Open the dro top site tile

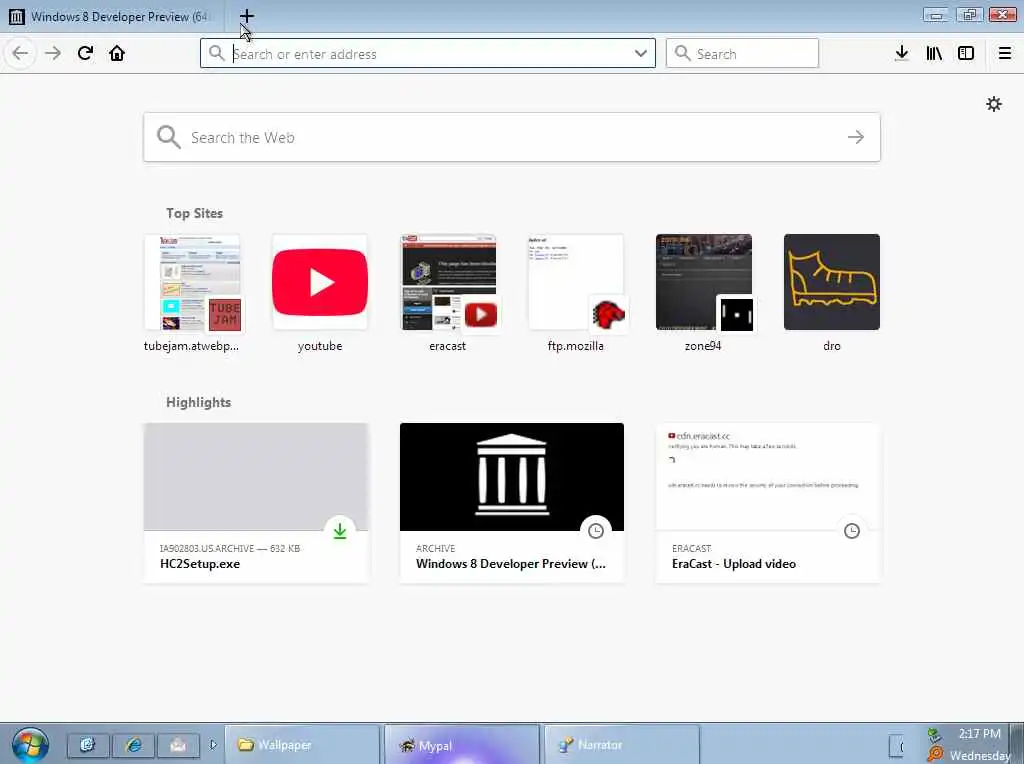click(832, 293)
